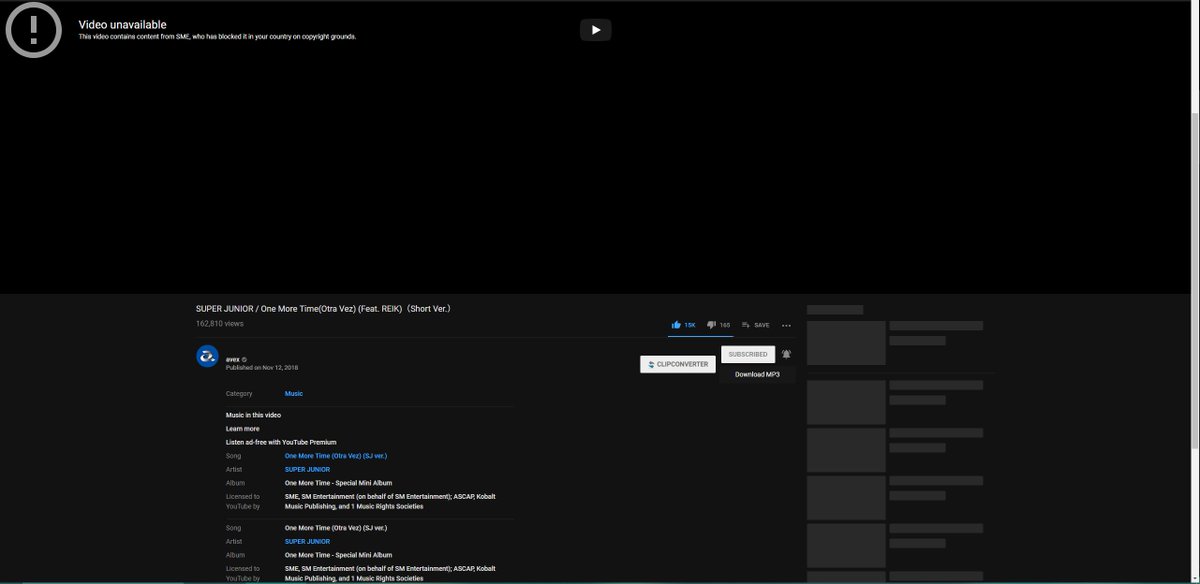Click the avex channel avatar

tap(207, 356)
